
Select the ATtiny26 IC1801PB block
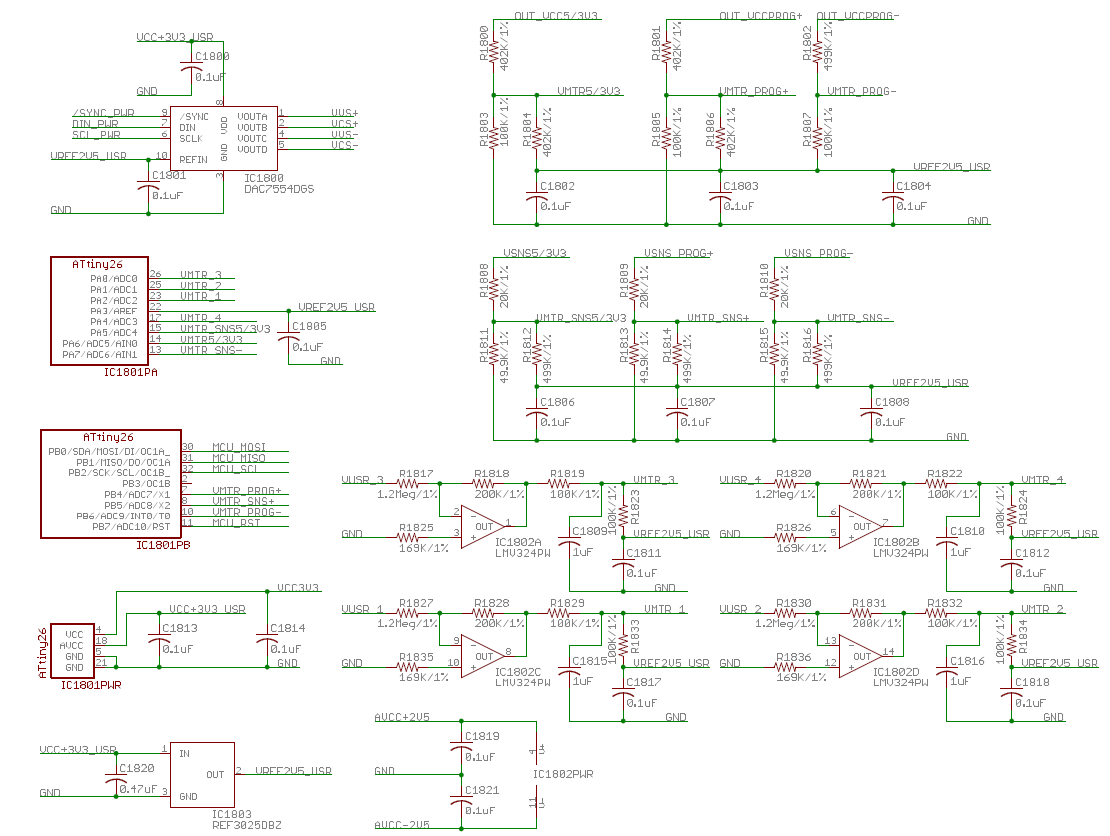111,483
